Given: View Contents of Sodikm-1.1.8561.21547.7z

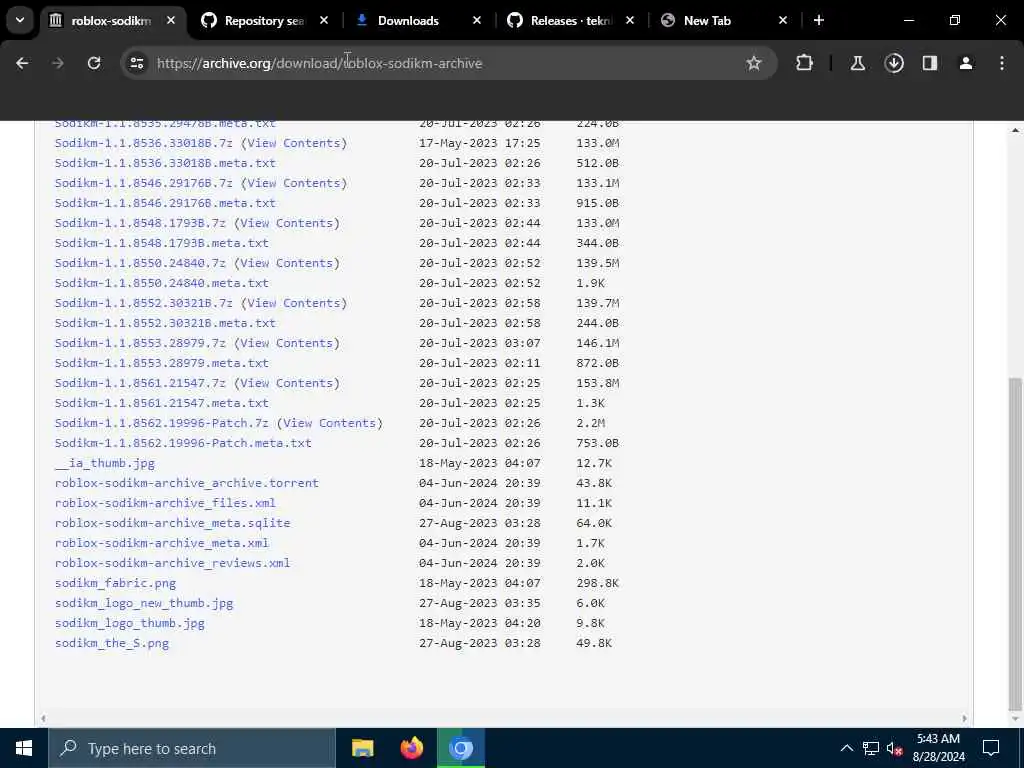Looking at the screenshot, I should [x=287, y=383].
